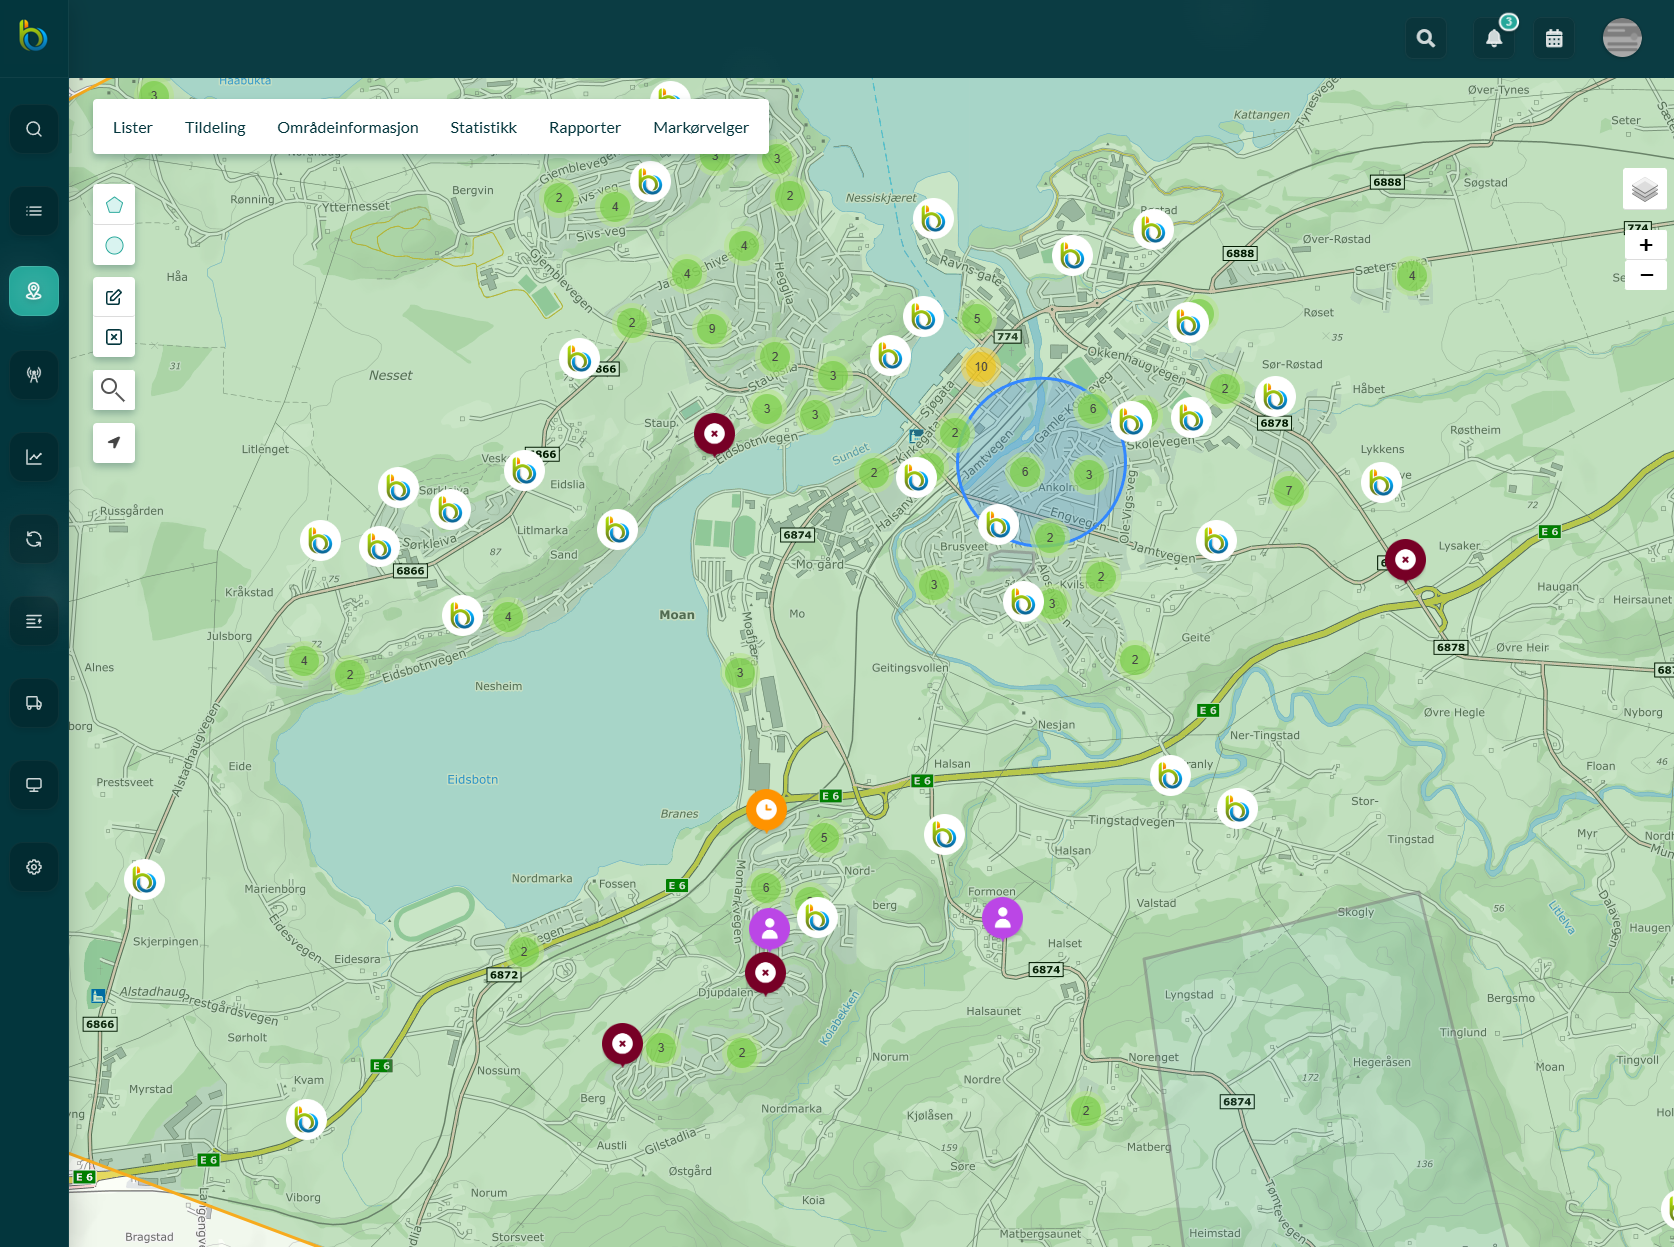The width and height of the screenshot is (1674, 1247).
Task: Zoom in the map with plus
Action: [1646, 245]
